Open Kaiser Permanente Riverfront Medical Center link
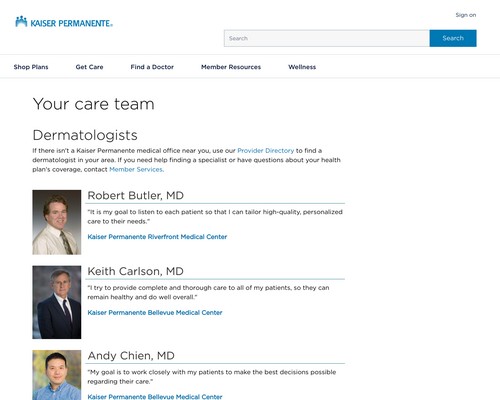This screenshot has height=400, width=500. tap(157, 237)
